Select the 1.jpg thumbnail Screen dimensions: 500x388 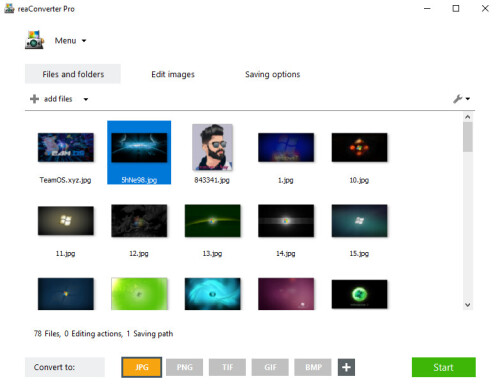click(x=286, y=147)
